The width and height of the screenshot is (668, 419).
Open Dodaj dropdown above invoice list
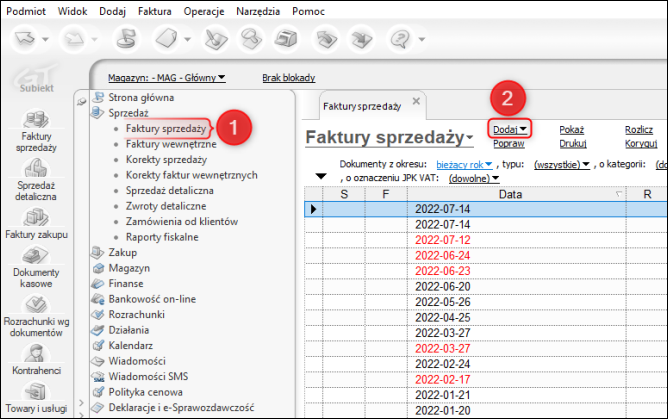click(x=510, y=129)
